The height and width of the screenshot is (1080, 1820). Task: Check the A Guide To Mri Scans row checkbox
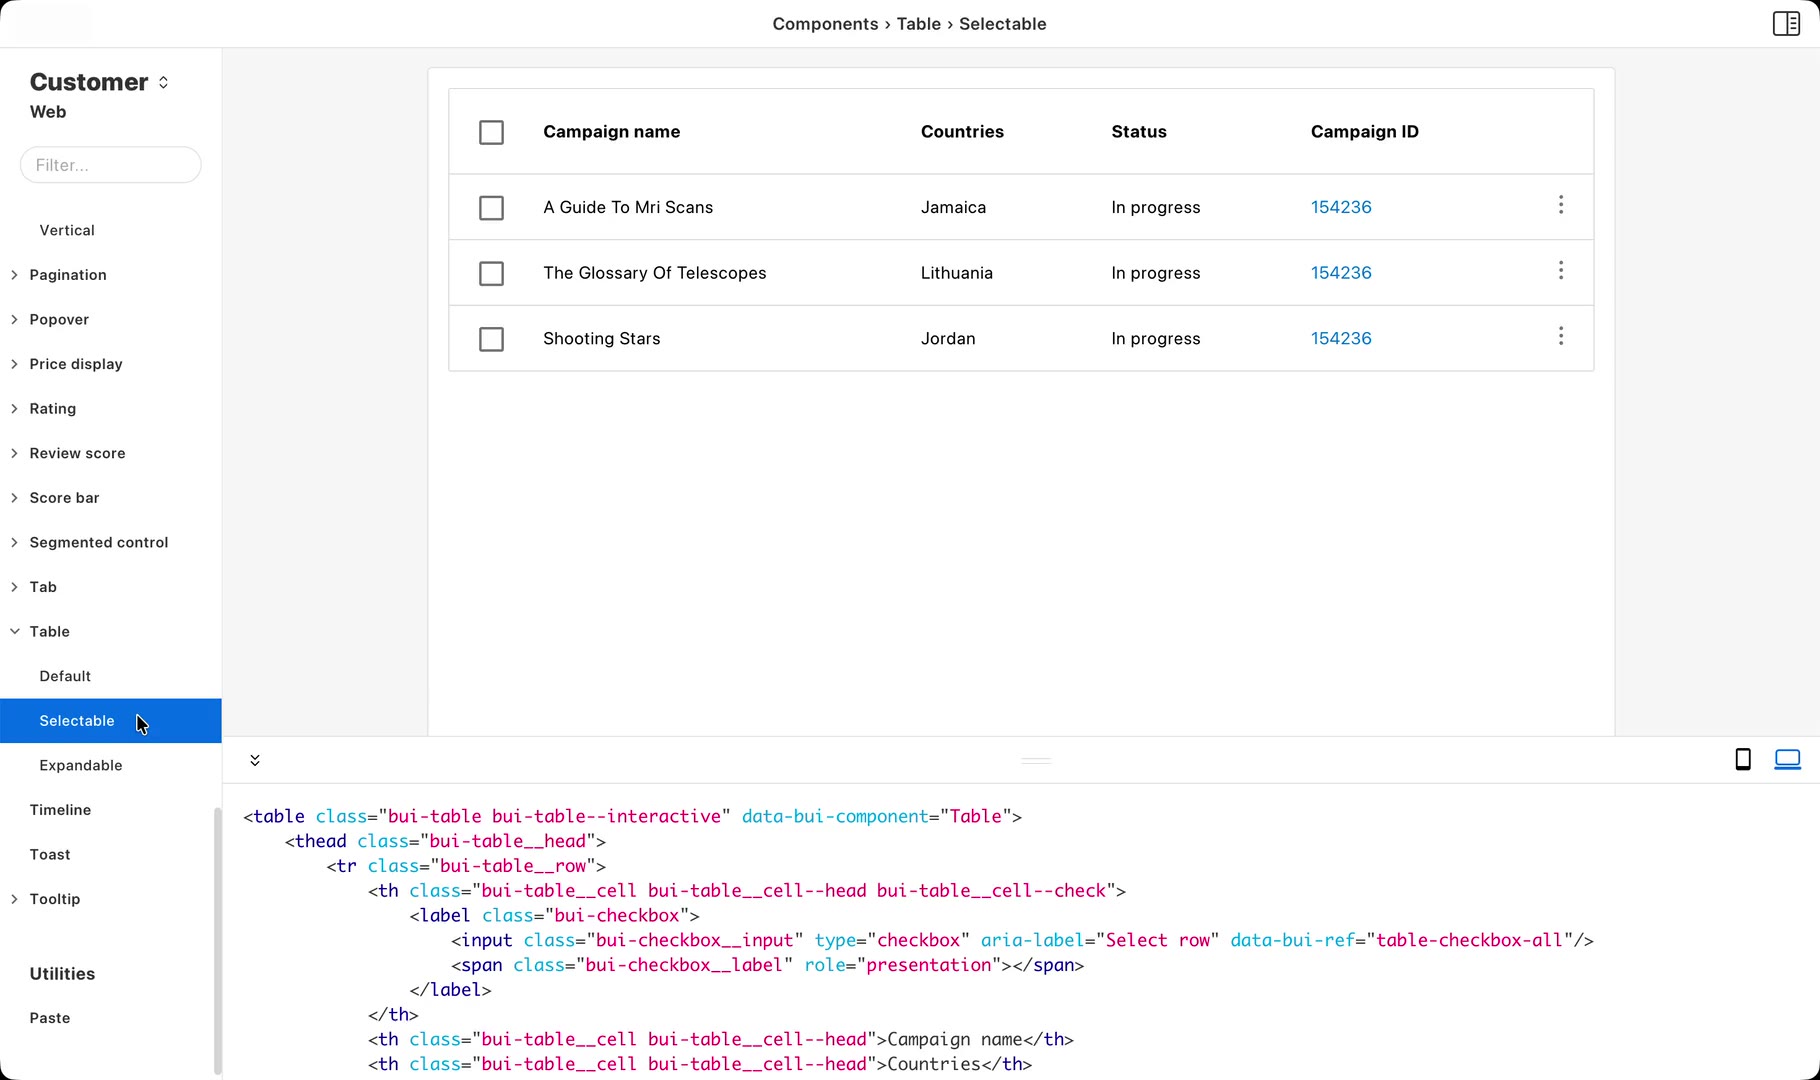pos(491,208)
